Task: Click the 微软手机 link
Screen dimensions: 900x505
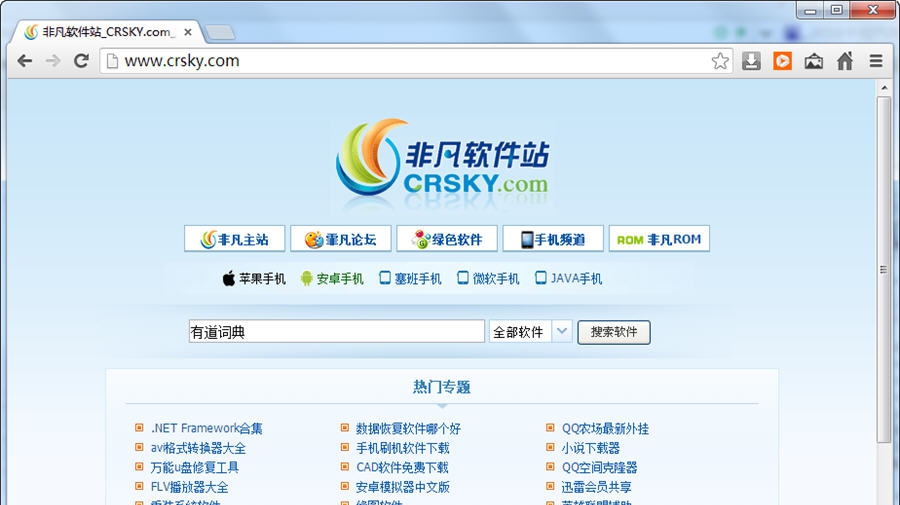Action: 496,279
